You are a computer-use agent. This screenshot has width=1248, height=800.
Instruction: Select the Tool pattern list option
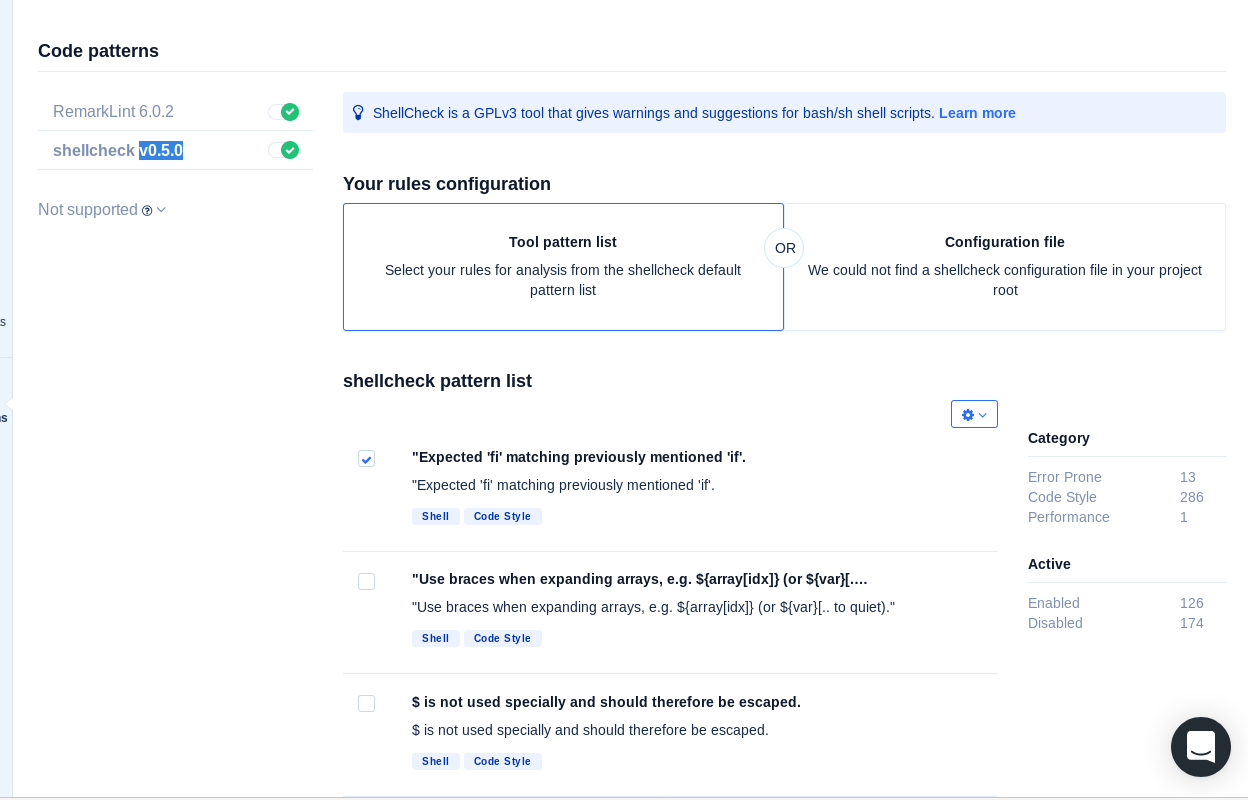tap(563, 267)
